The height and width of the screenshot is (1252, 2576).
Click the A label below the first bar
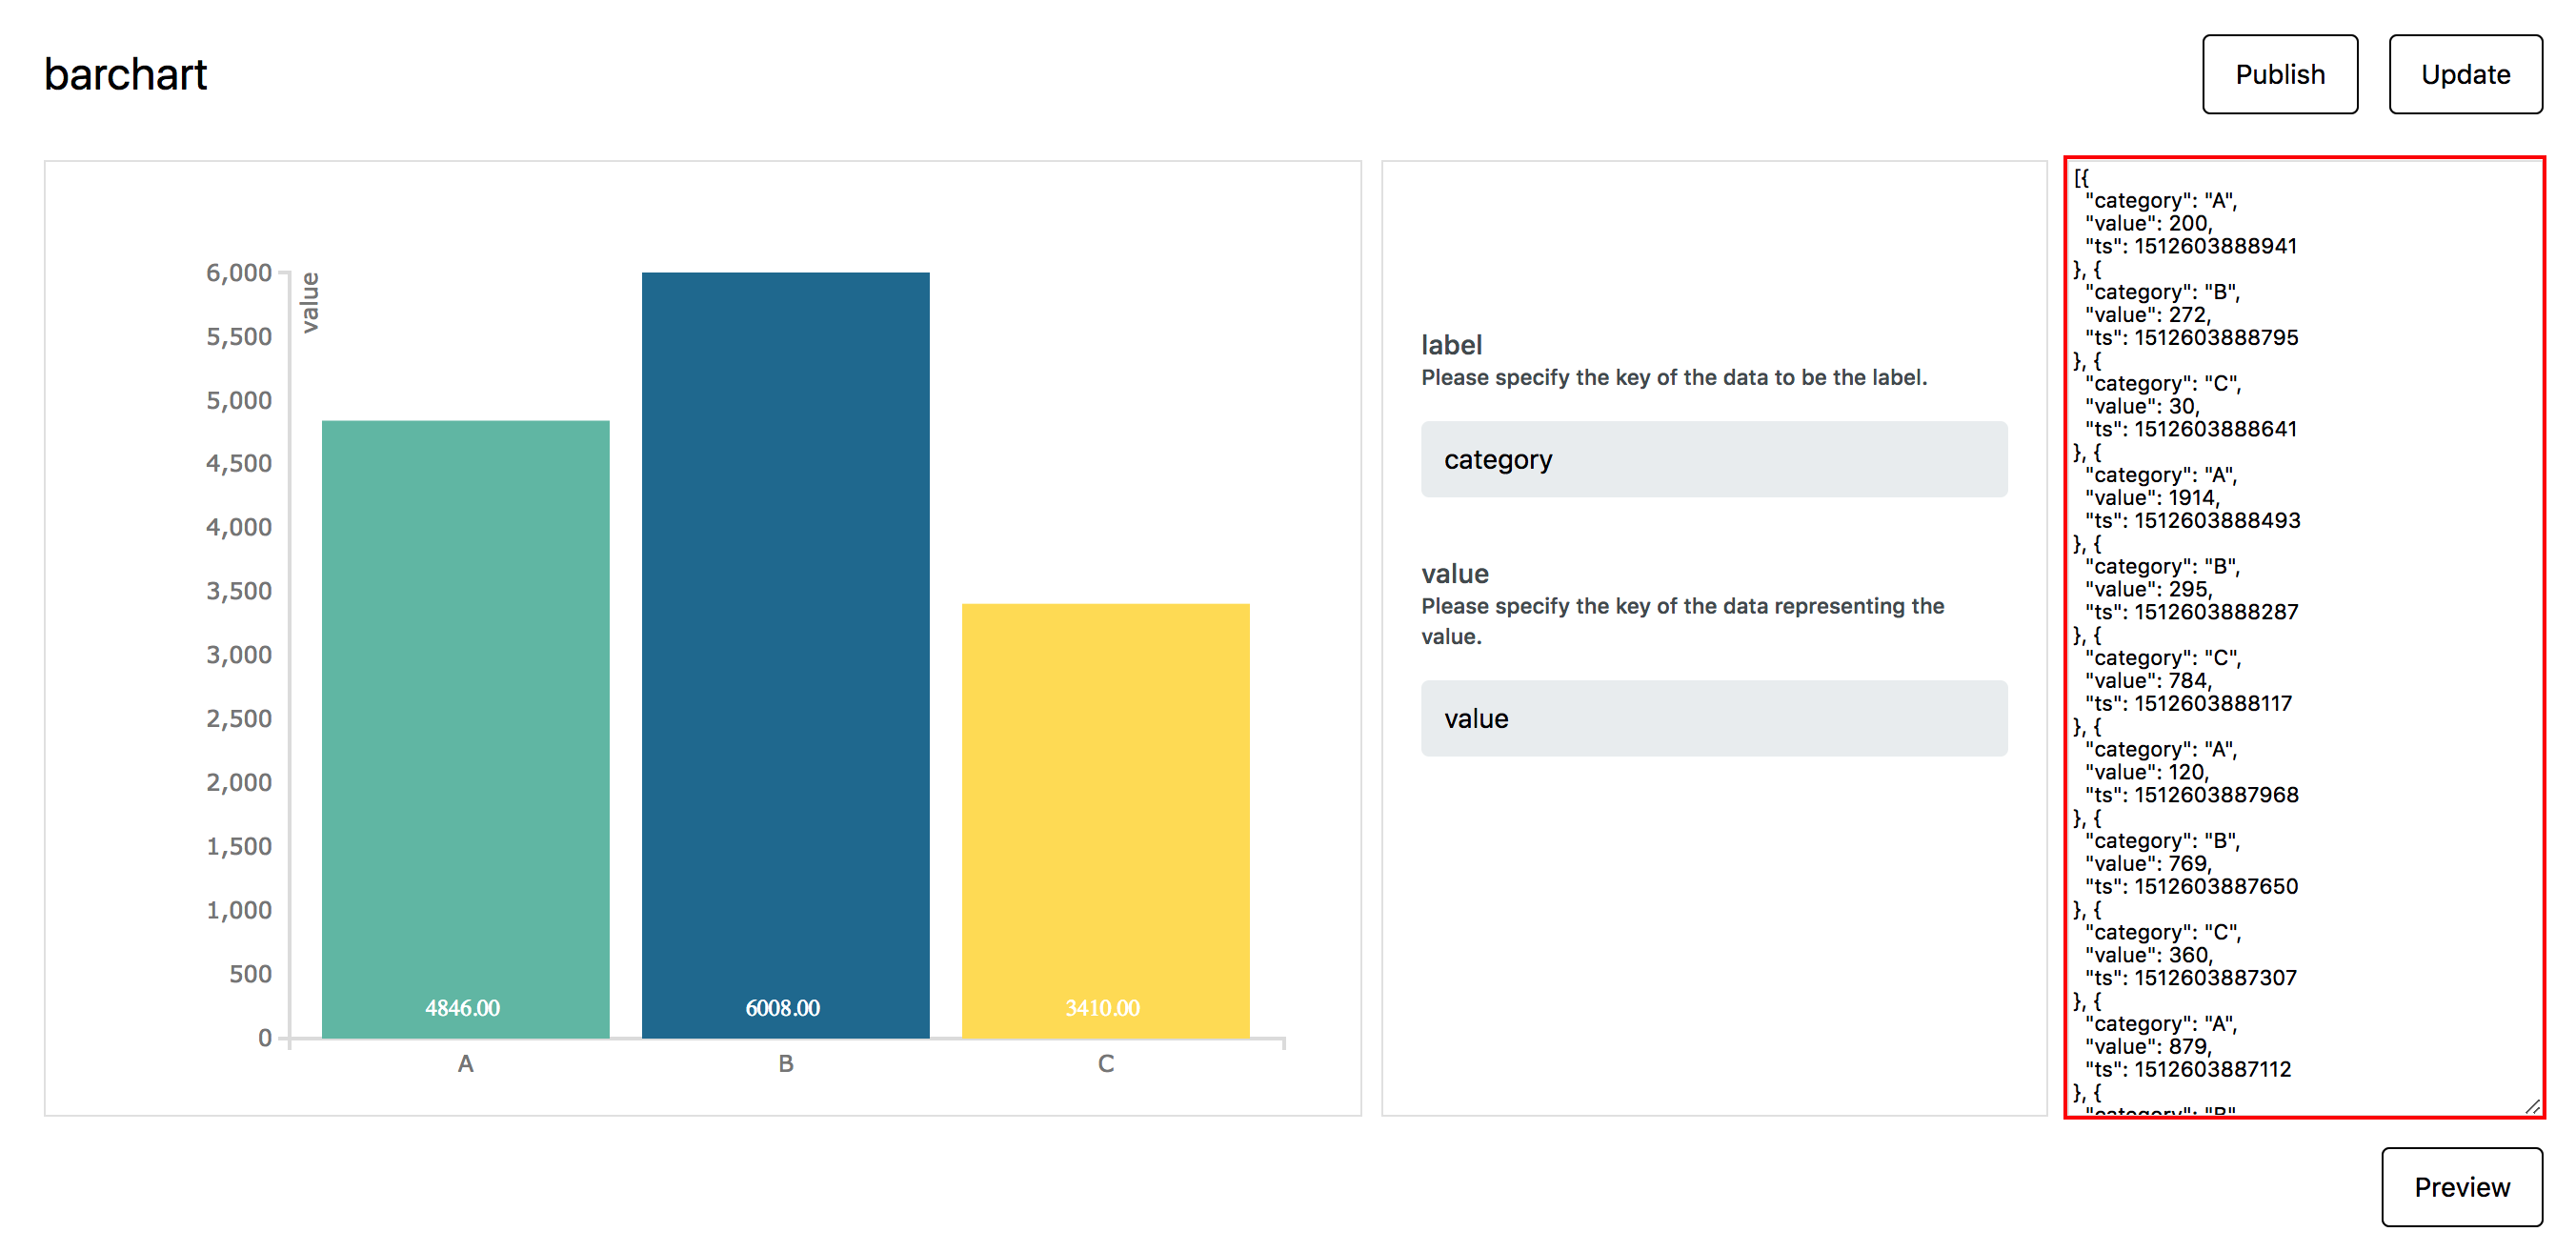point(464,1063)
